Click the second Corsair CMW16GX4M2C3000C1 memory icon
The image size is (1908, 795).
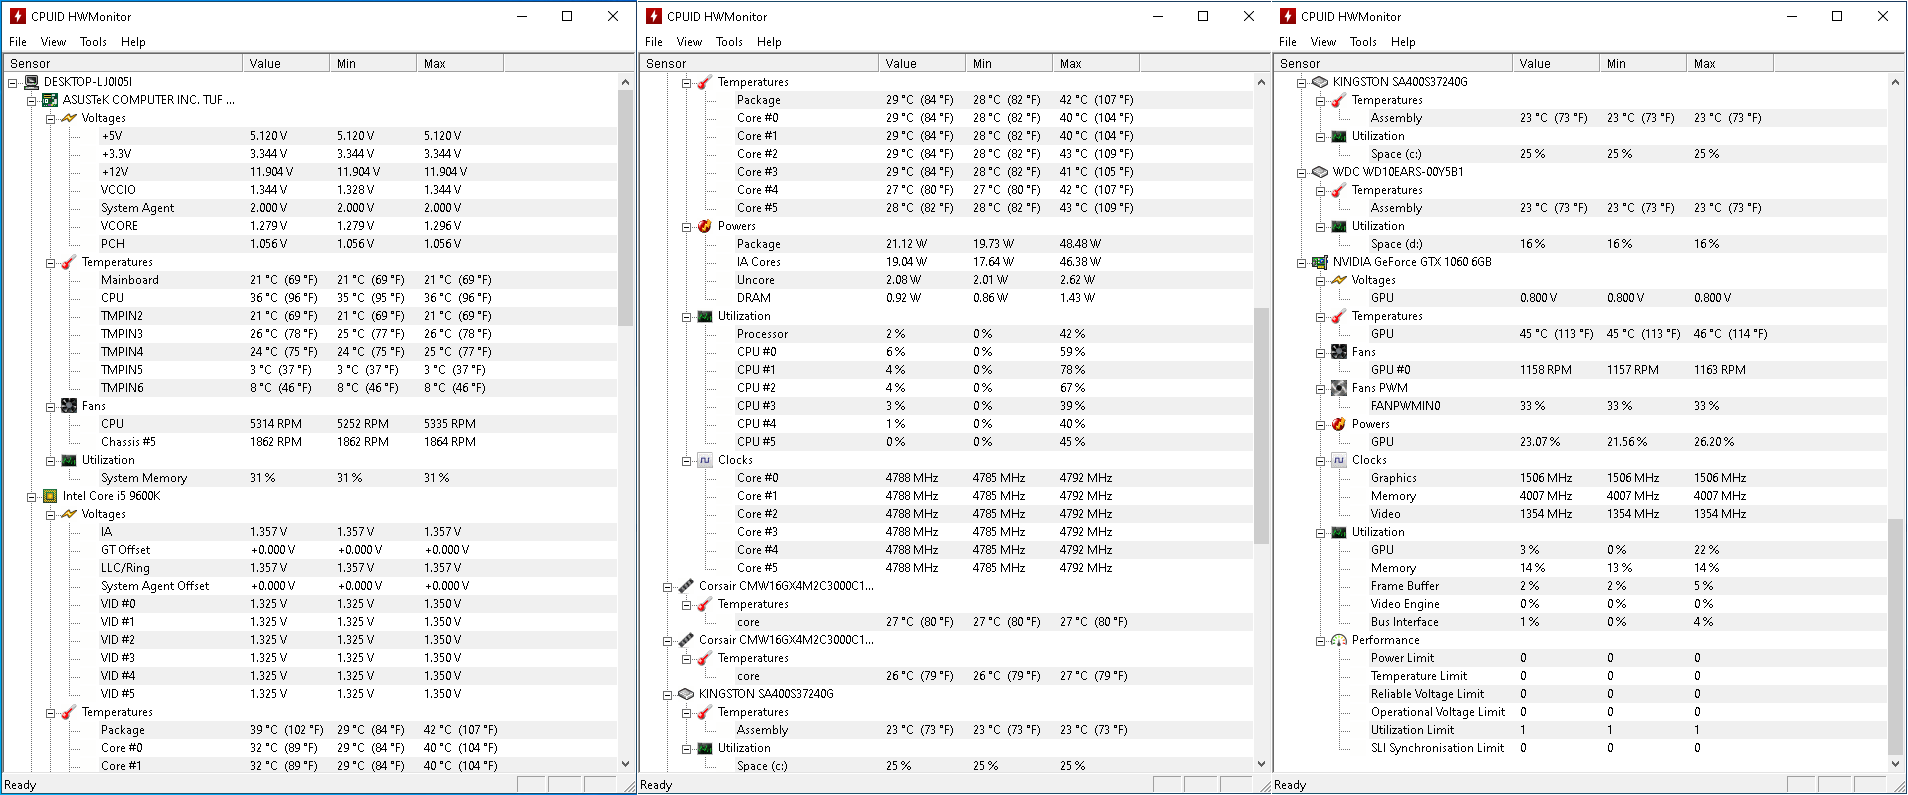[686, 640]
